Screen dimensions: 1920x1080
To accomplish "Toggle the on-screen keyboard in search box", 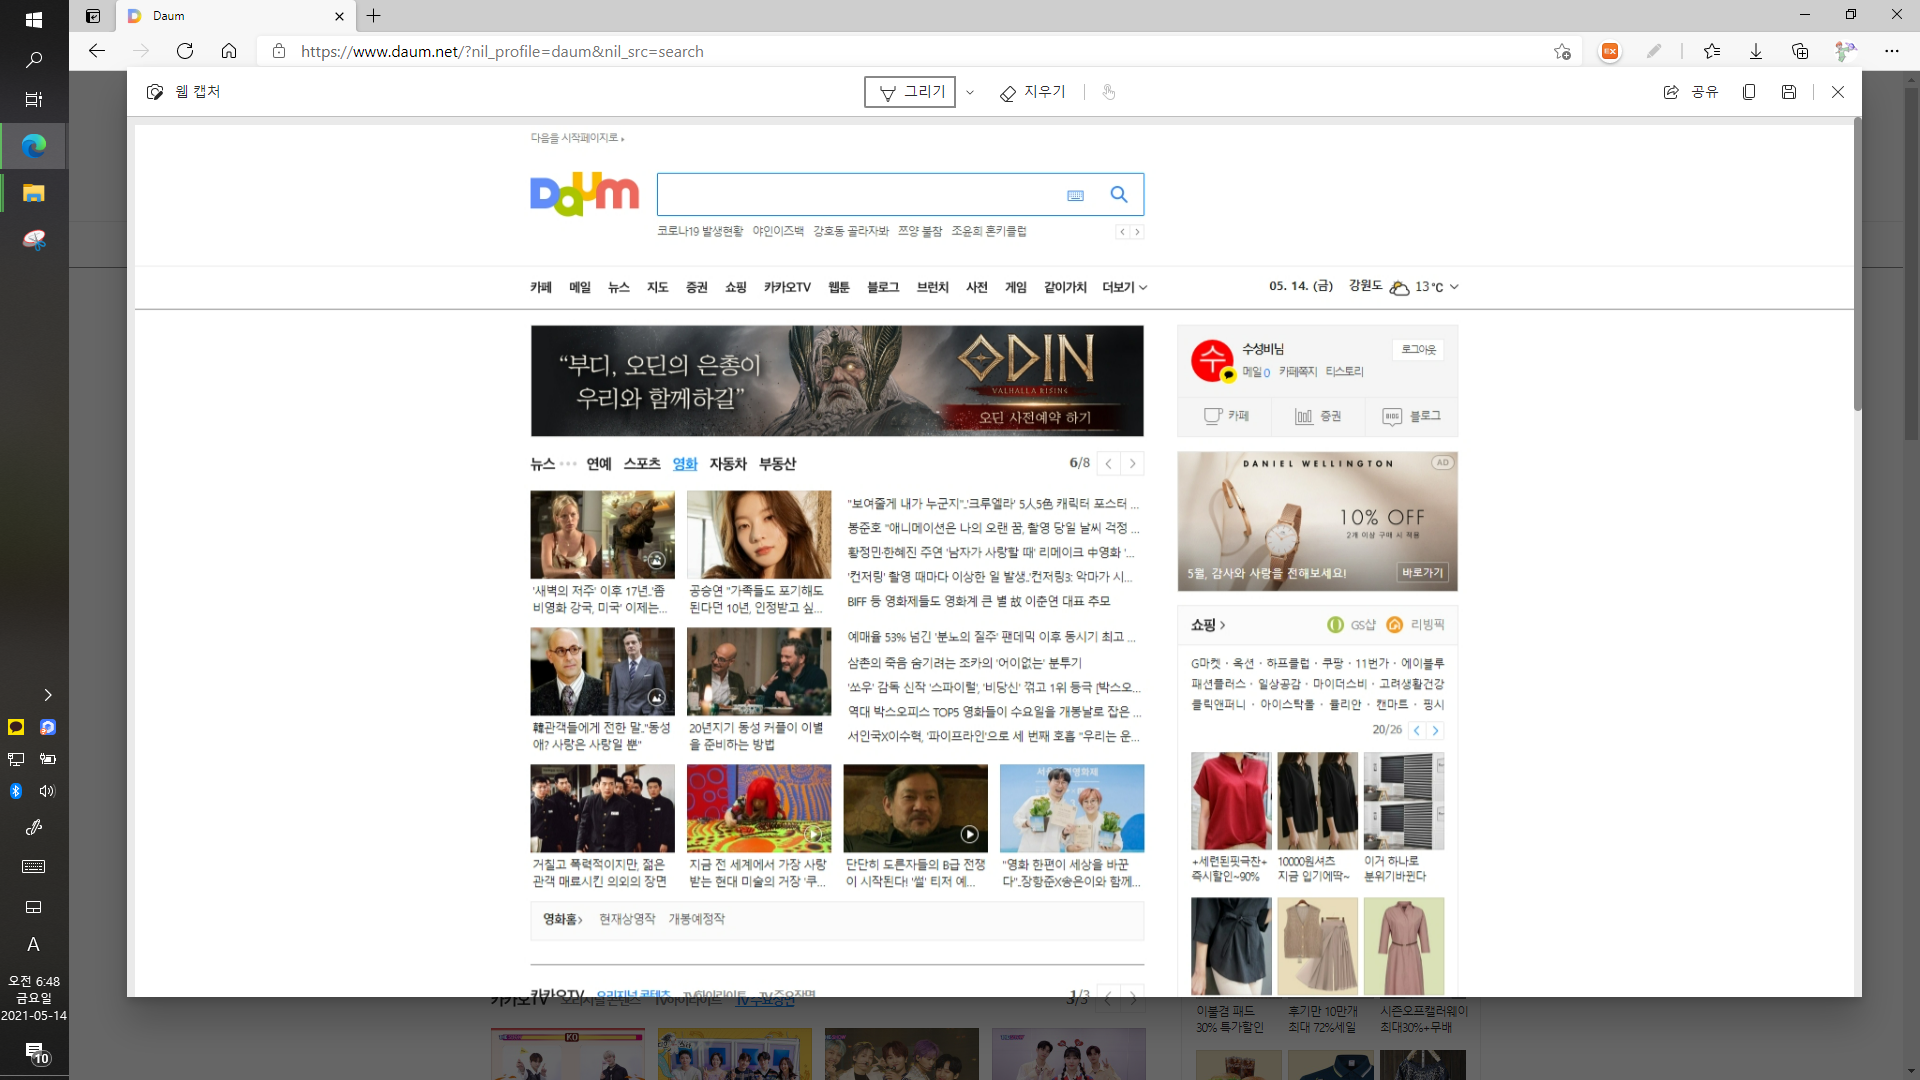I will tap(1075, 196).
